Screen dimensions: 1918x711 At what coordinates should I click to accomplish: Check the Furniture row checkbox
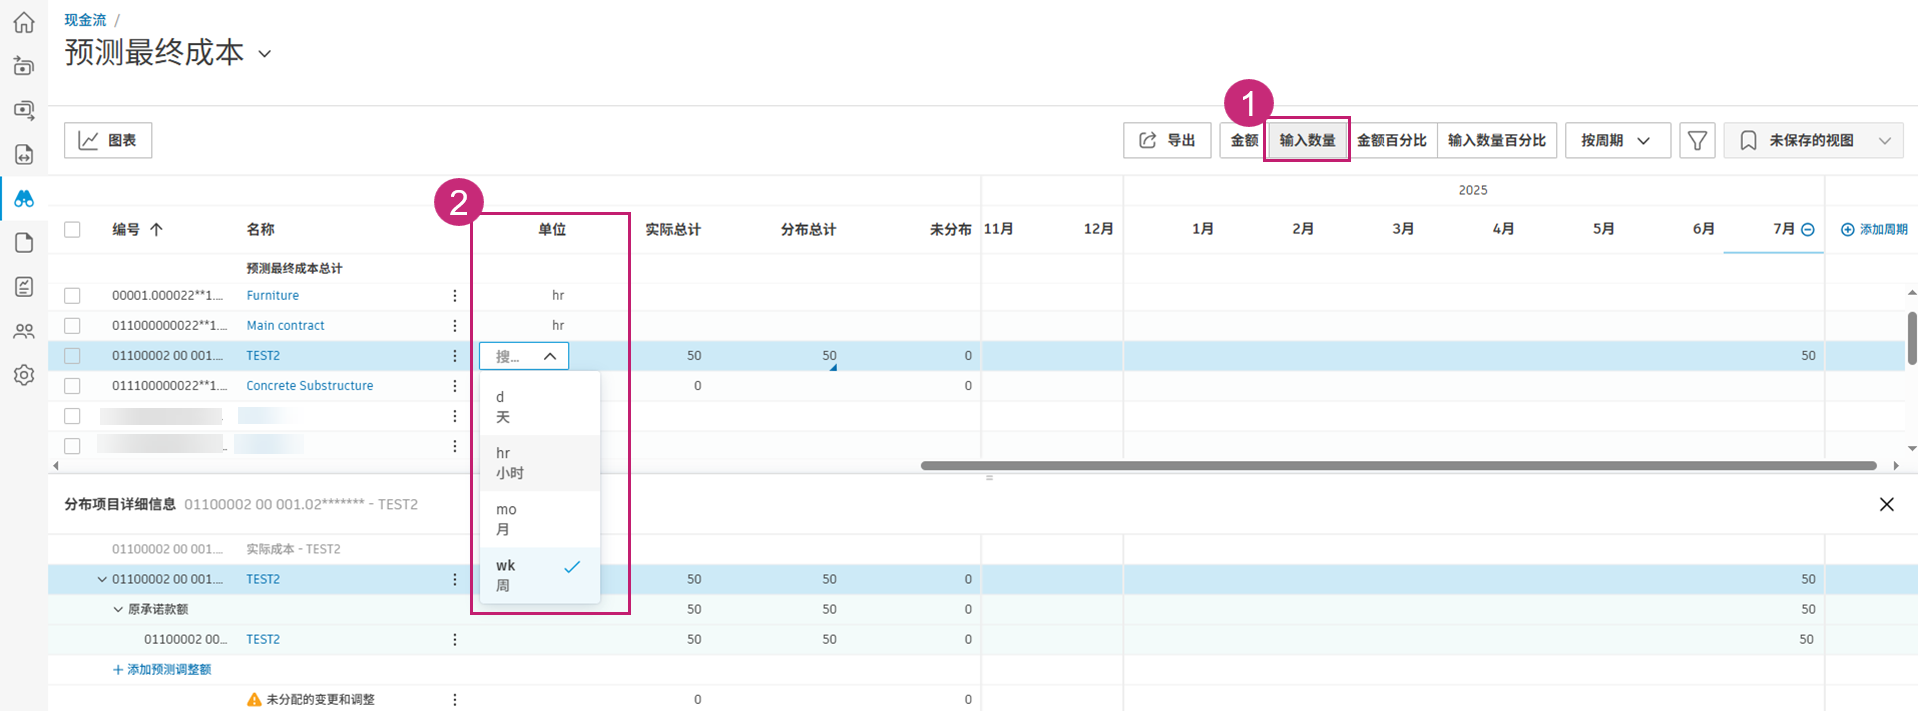(x=72, y=295)
